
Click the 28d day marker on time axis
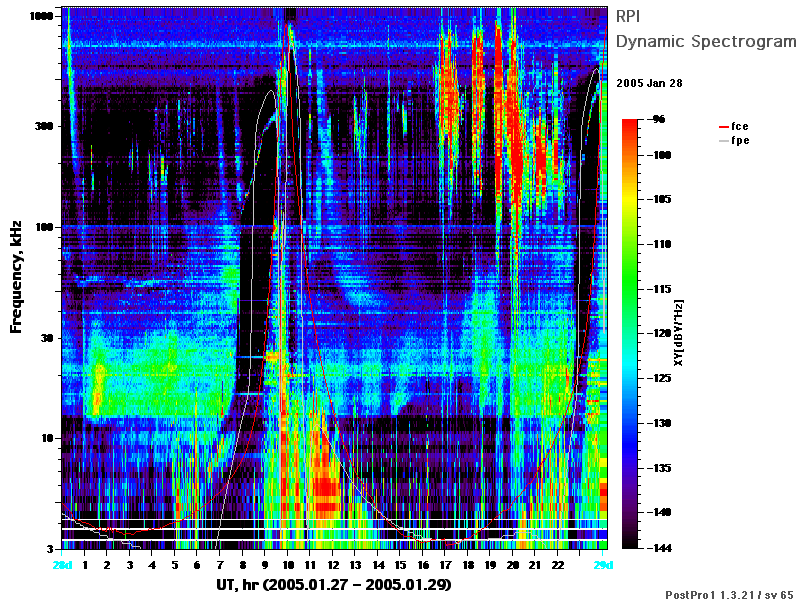coord(62,565)
